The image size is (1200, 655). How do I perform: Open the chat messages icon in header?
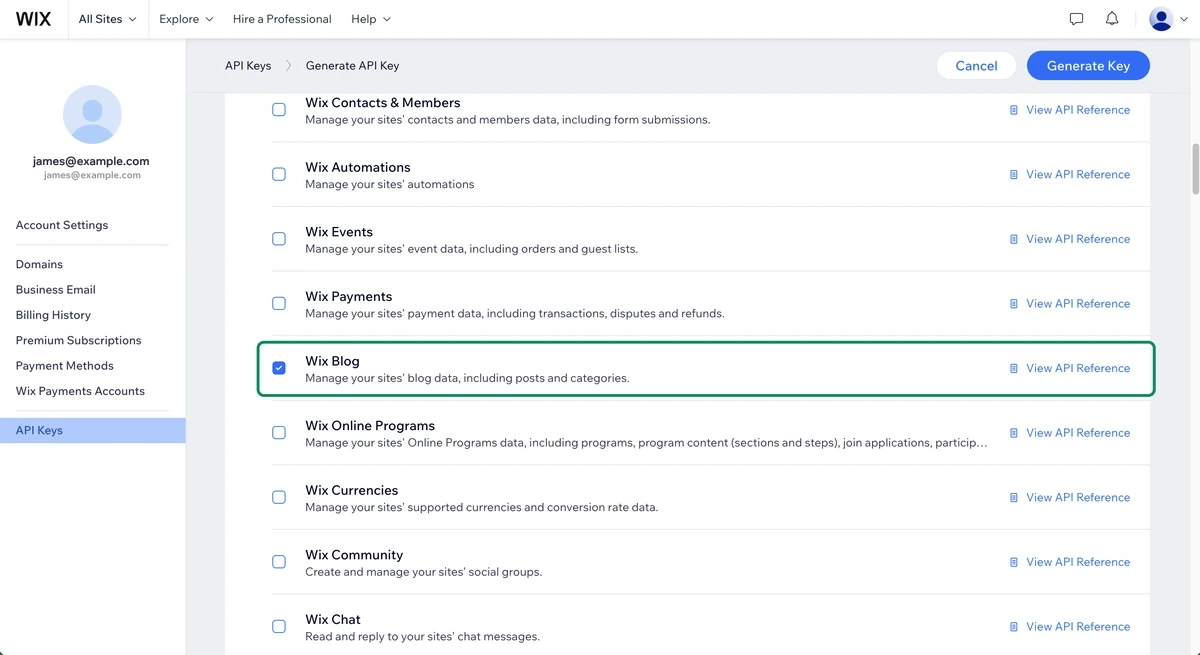pyautogui.click(x=1076, y=19)
